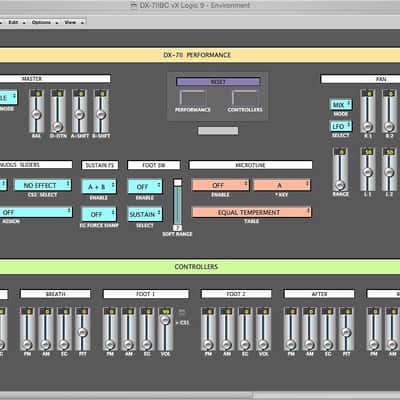The width and height of the screenshot is (400, 400).
Task: Open the CS2 SELECT dropdown showing NO EFFECT
Action: point(43,185)
